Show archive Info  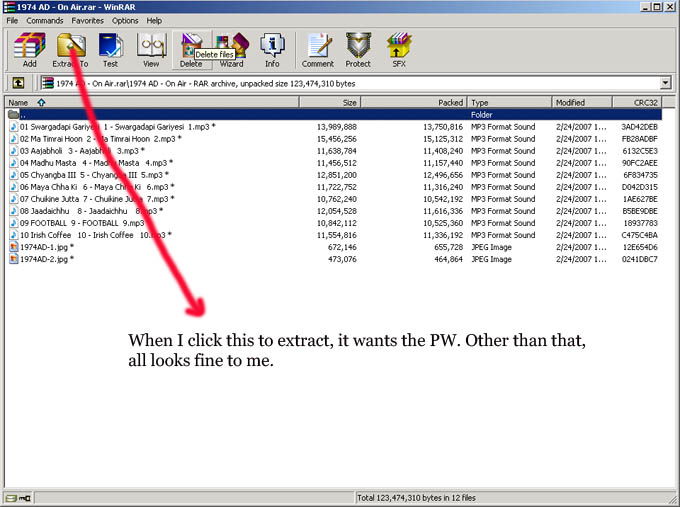pyautogui.click(x=271, y=49)
